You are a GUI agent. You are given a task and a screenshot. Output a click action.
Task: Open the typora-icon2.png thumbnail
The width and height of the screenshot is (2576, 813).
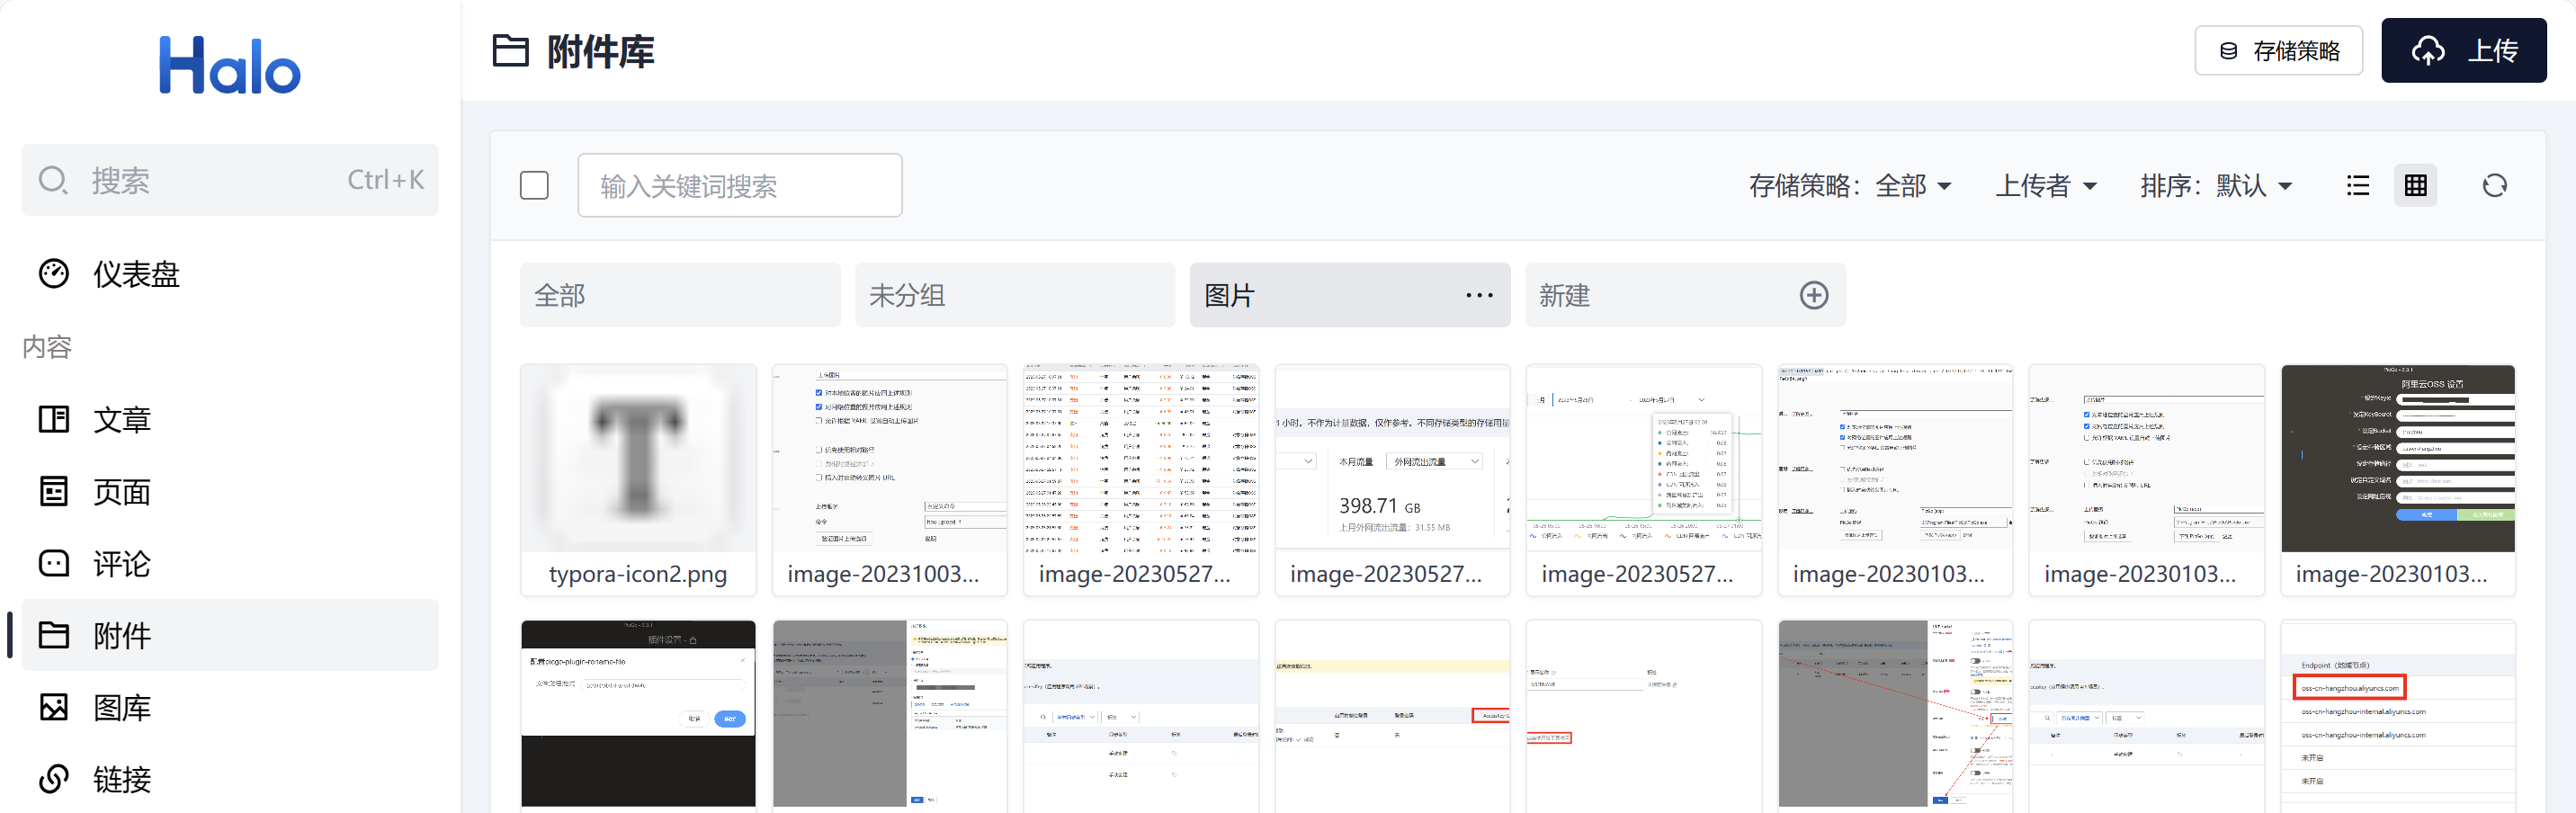[x=638, y=459]
